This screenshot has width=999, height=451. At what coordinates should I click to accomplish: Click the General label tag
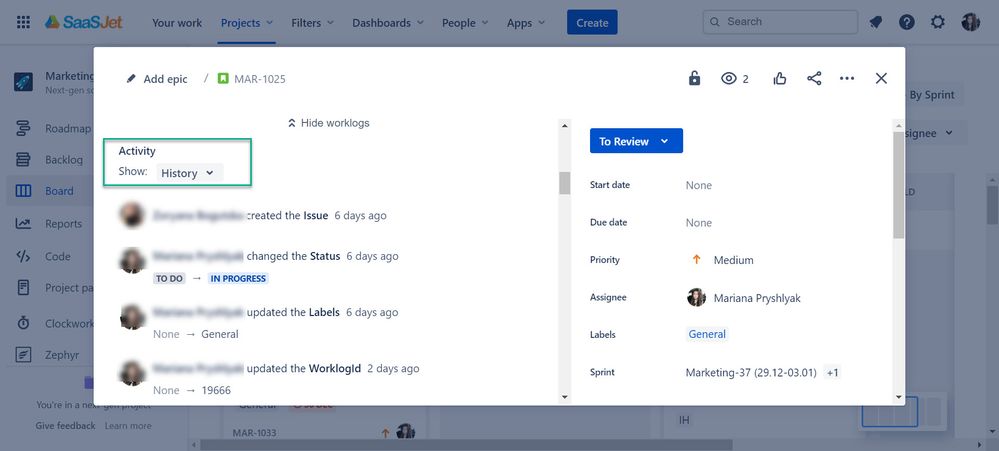pyautogui.click(x=707, y=334)
